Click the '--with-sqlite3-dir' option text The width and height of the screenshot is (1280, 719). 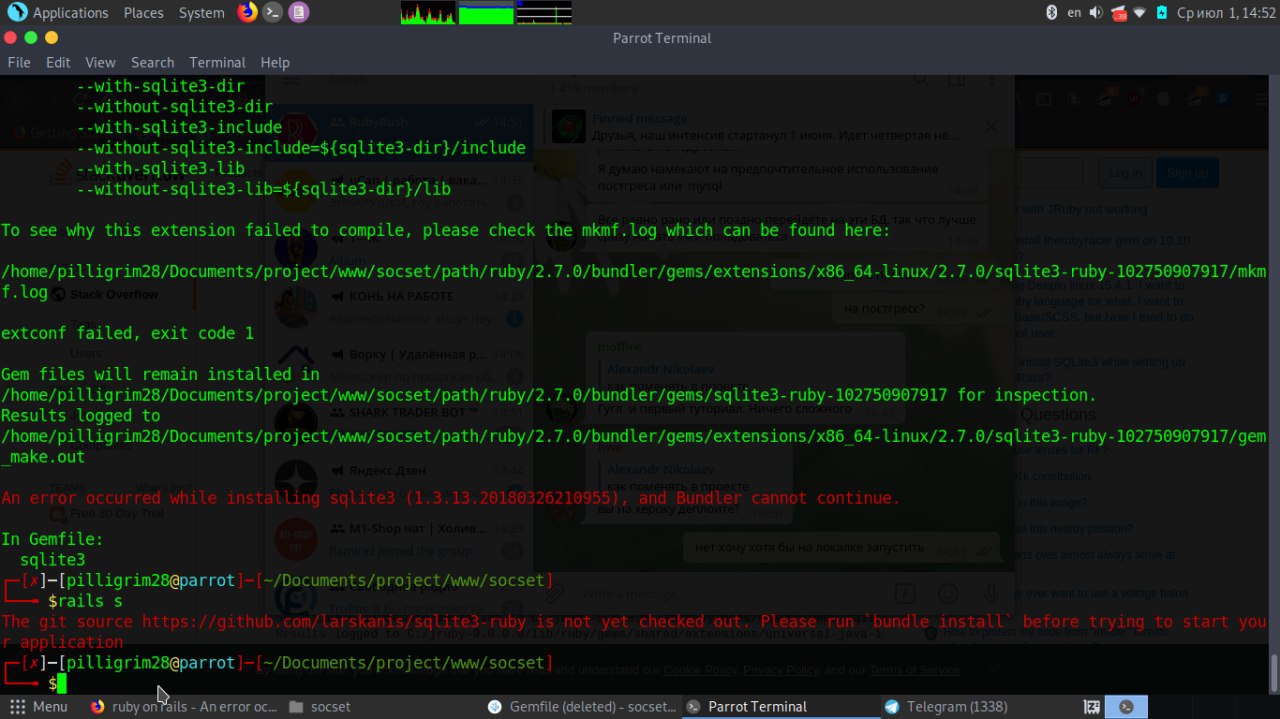[x=160, y=86]
